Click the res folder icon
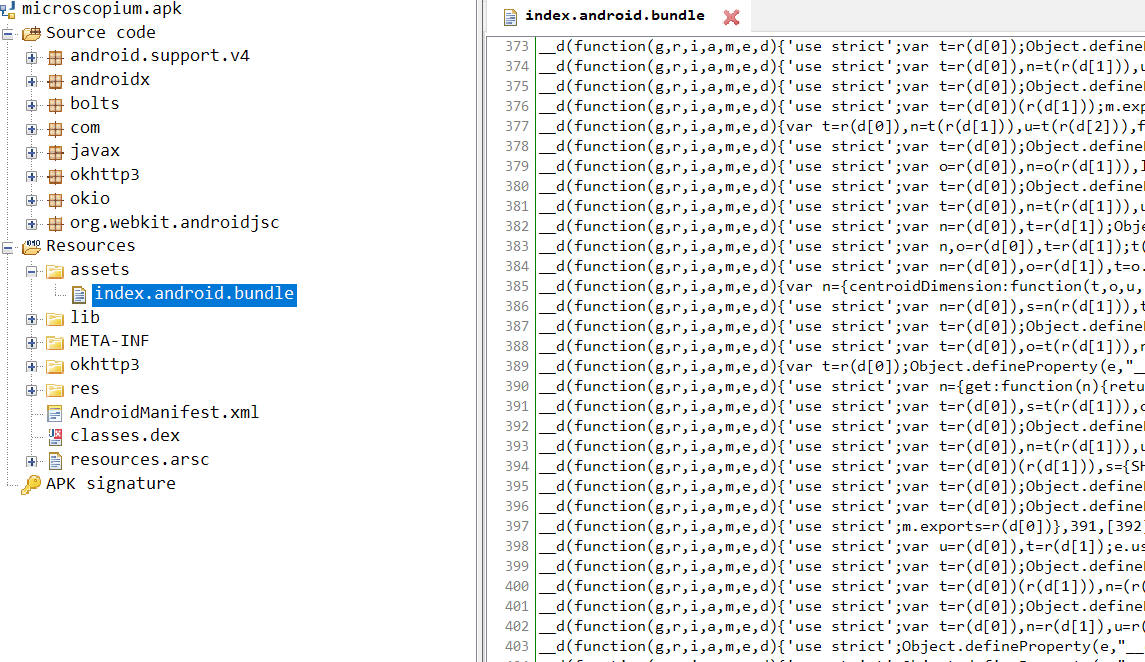1145x662 pixels. tap(55, 389)
